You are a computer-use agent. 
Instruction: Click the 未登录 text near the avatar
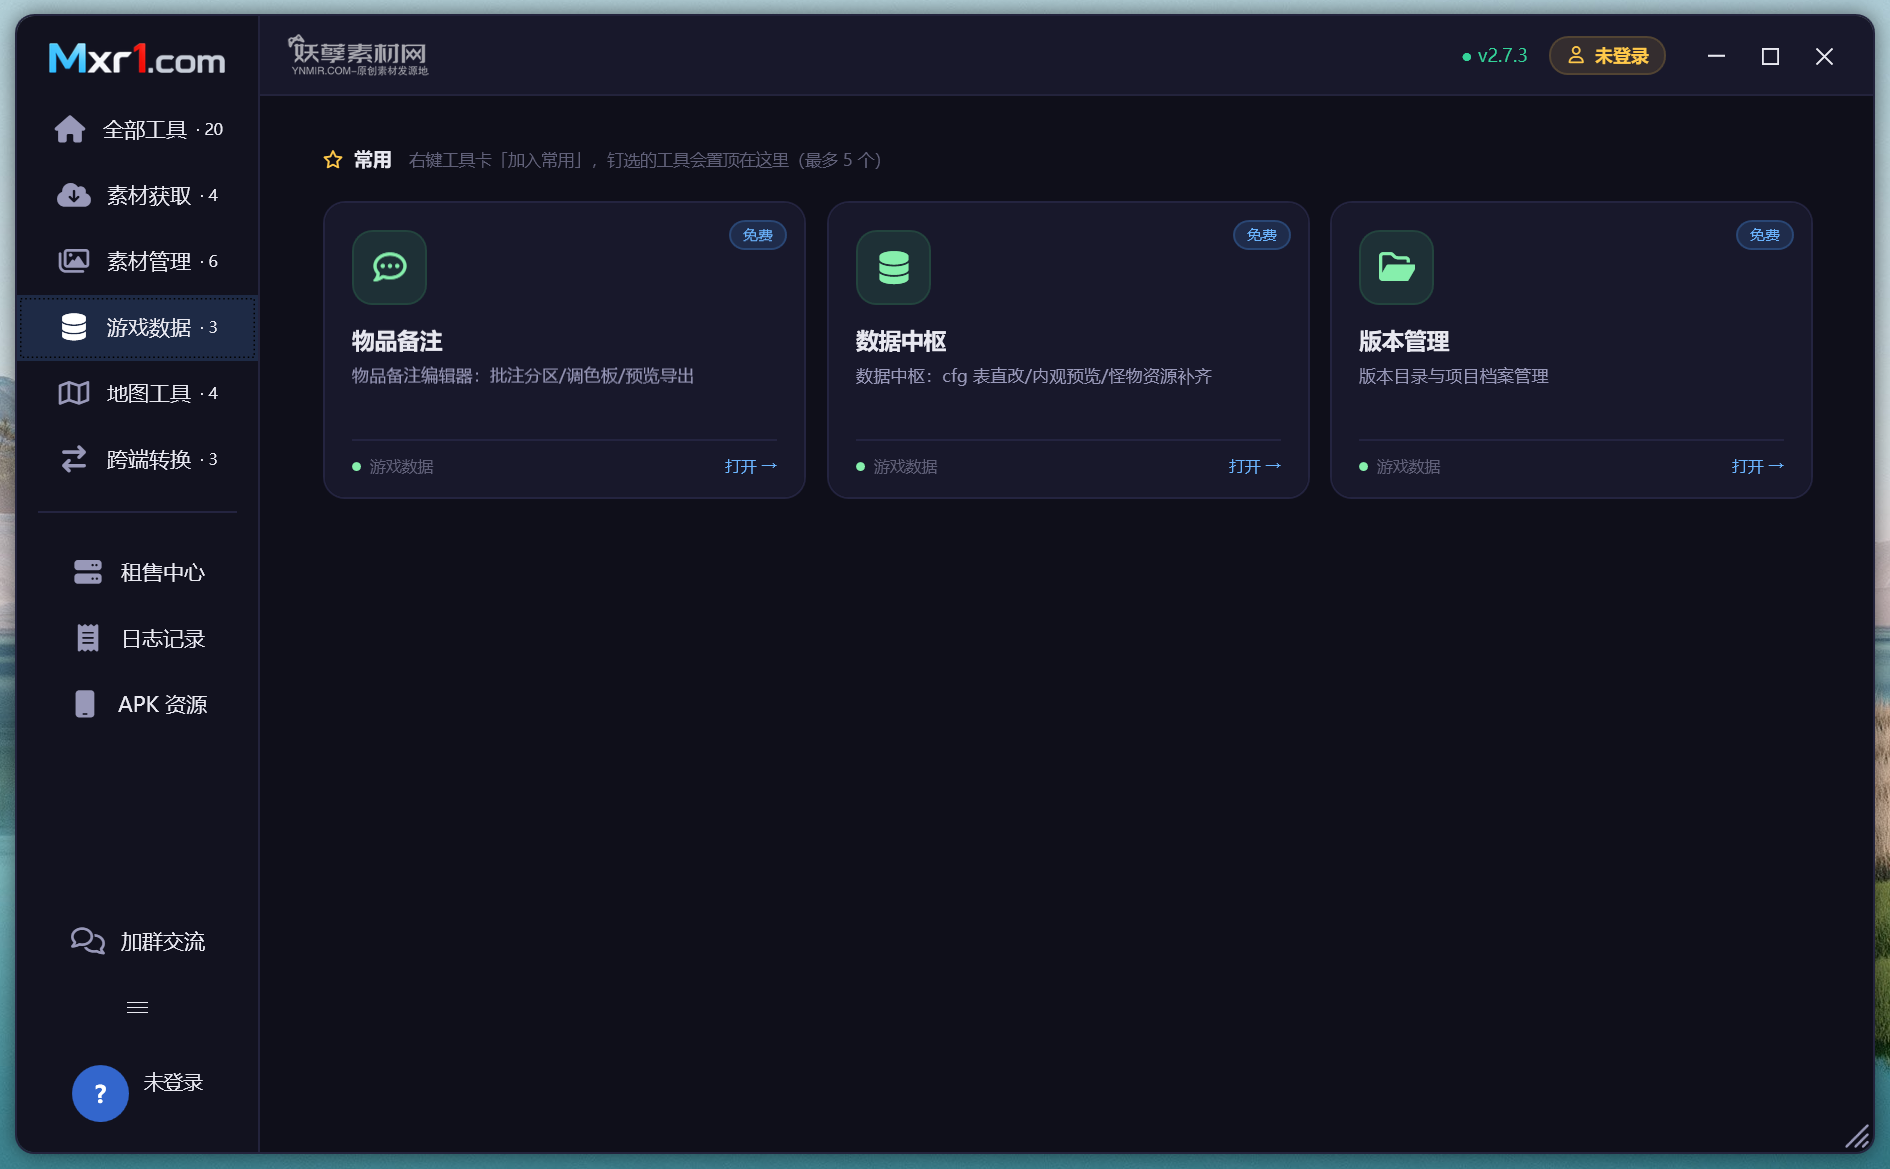[173, 1082]
